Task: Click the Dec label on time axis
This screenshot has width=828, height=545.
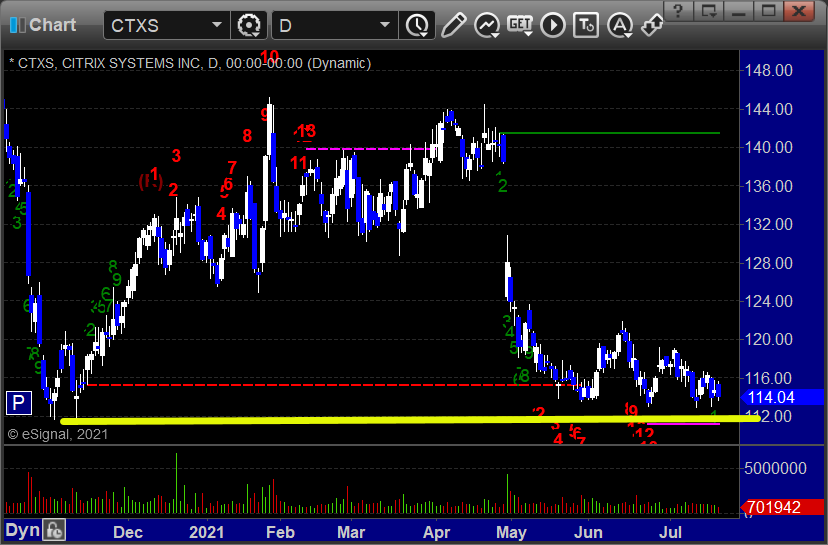Action: [128, 532]
